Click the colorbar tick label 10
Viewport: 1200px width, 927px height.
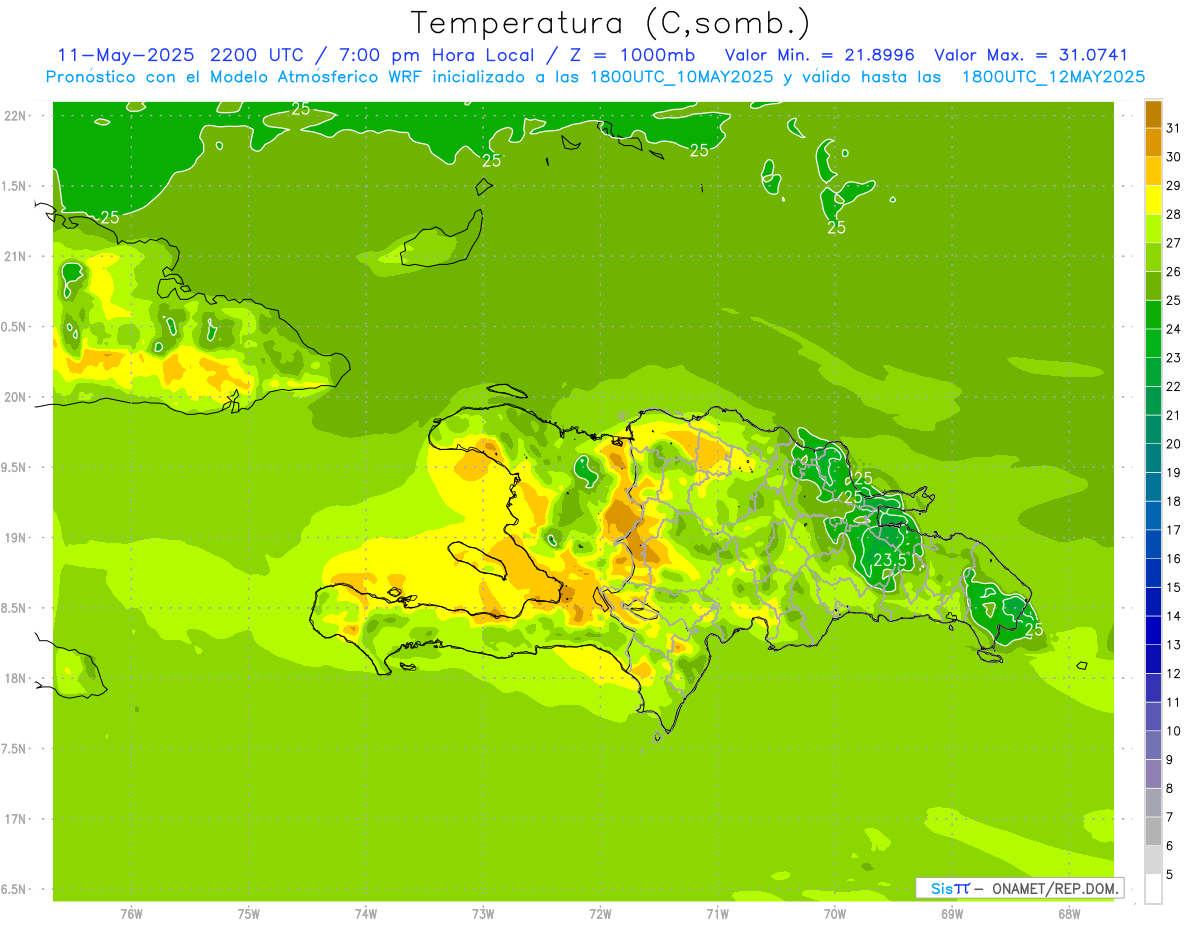(x=1173, y=731)
